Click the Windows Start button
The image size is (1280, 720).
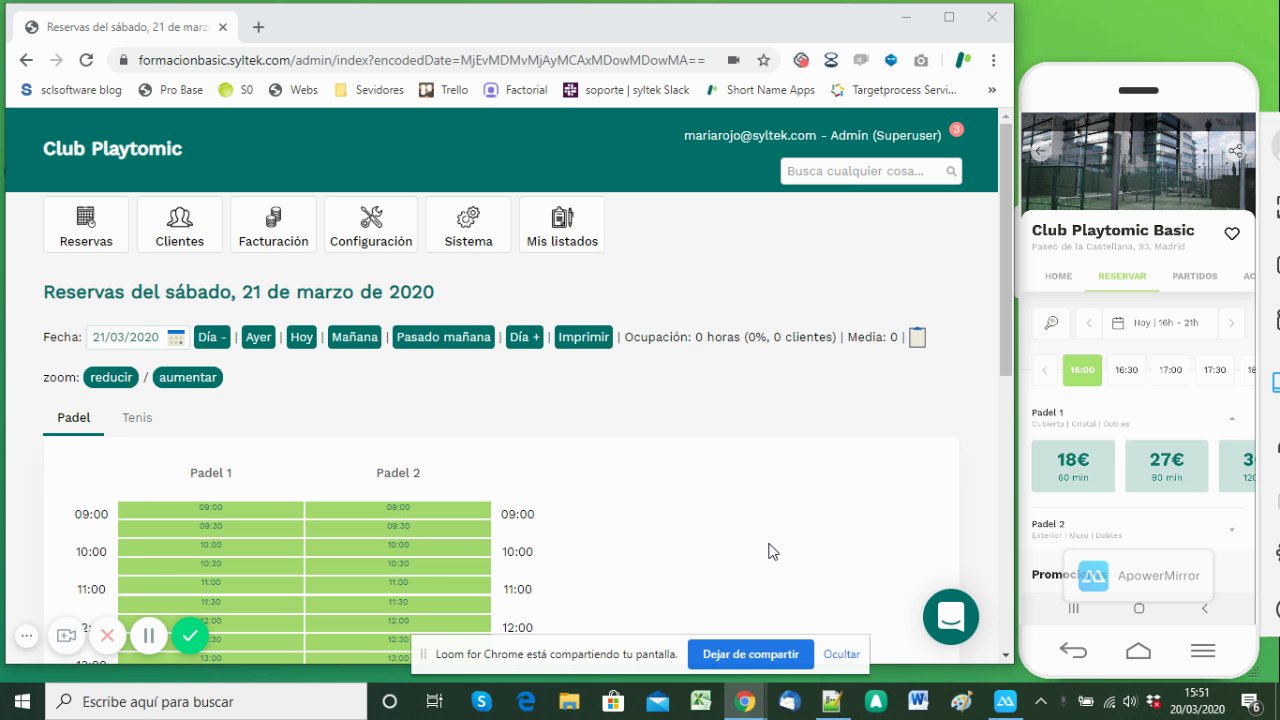pyautogui.click(x=23, y=701)
